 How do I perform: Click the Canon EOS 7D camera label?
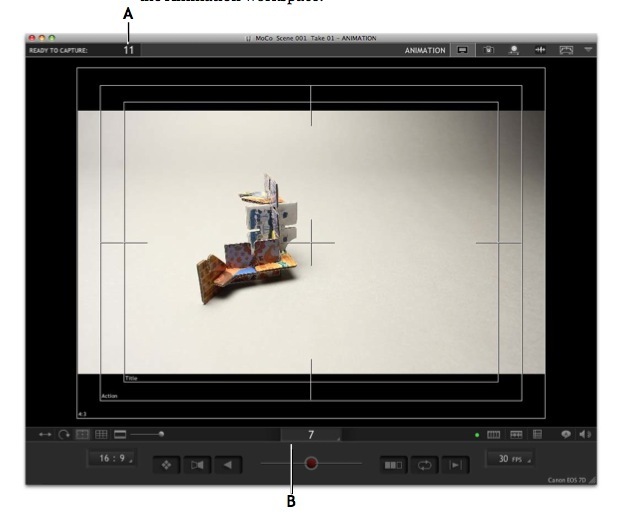tap(566, 480)
